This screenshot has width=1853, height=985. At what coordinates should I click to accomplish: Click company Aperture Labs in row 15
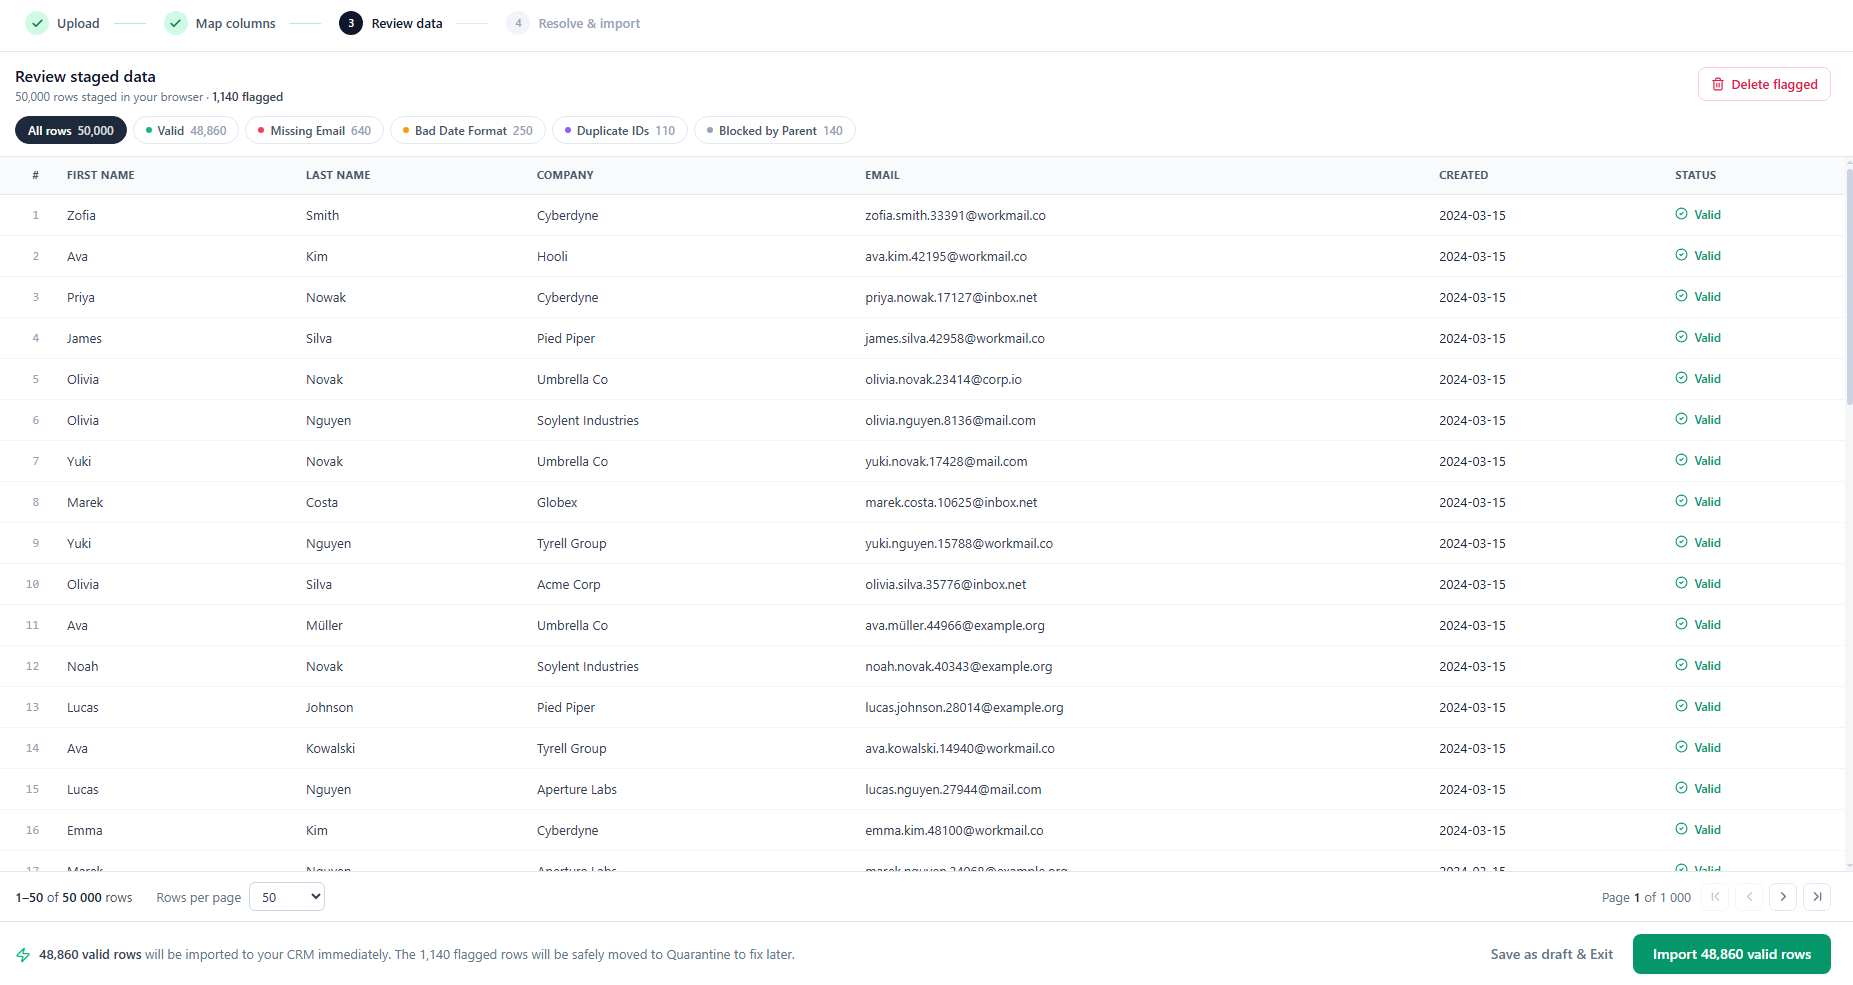coord(577,789)
